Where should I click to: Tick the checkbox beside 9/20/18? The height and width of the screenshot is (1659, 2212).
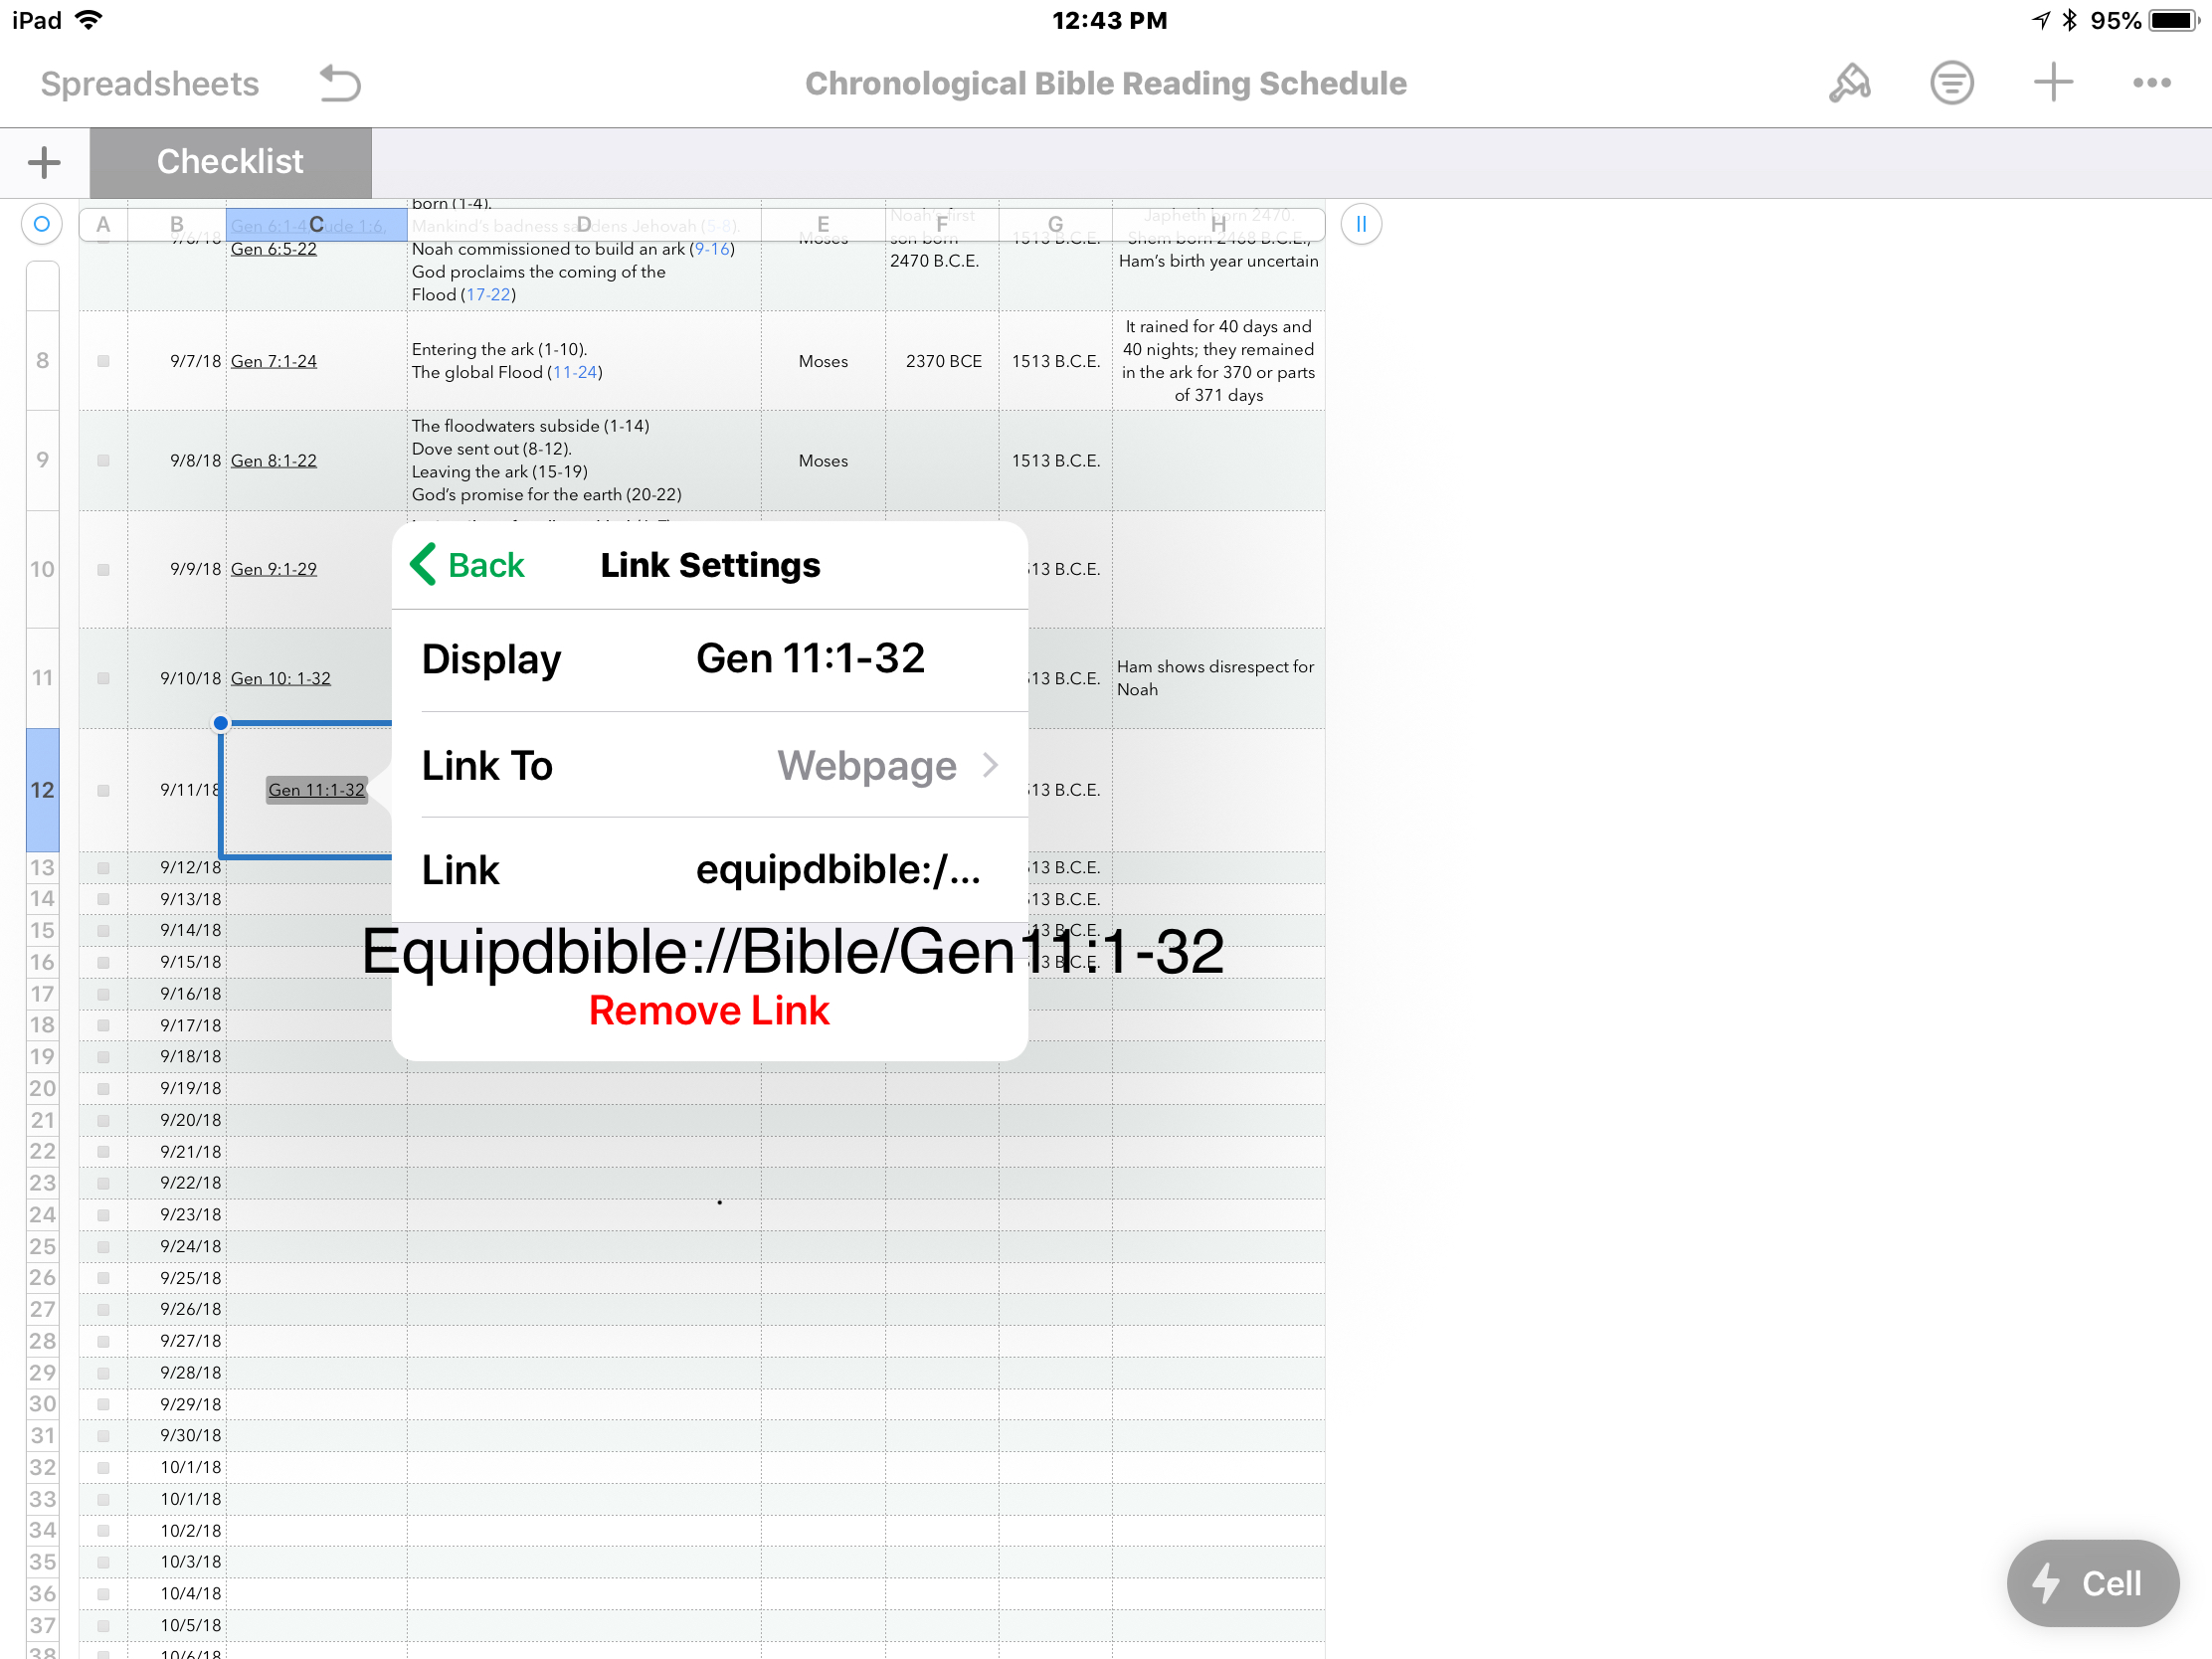pos(103,1120)
